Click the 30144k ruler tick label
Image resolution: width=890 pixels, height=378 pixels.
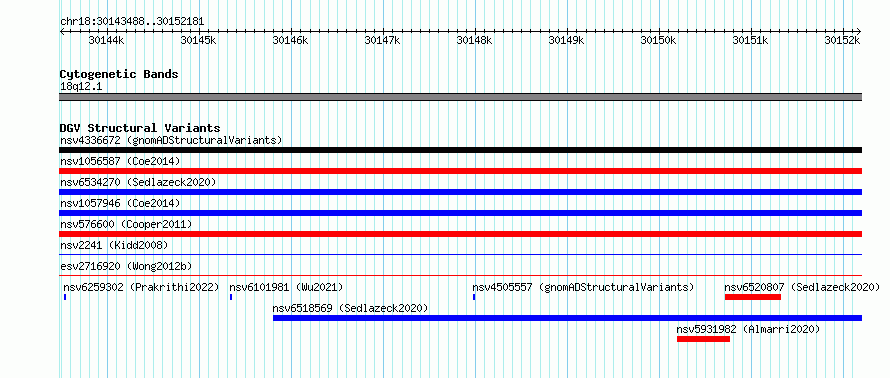(105, 40)
